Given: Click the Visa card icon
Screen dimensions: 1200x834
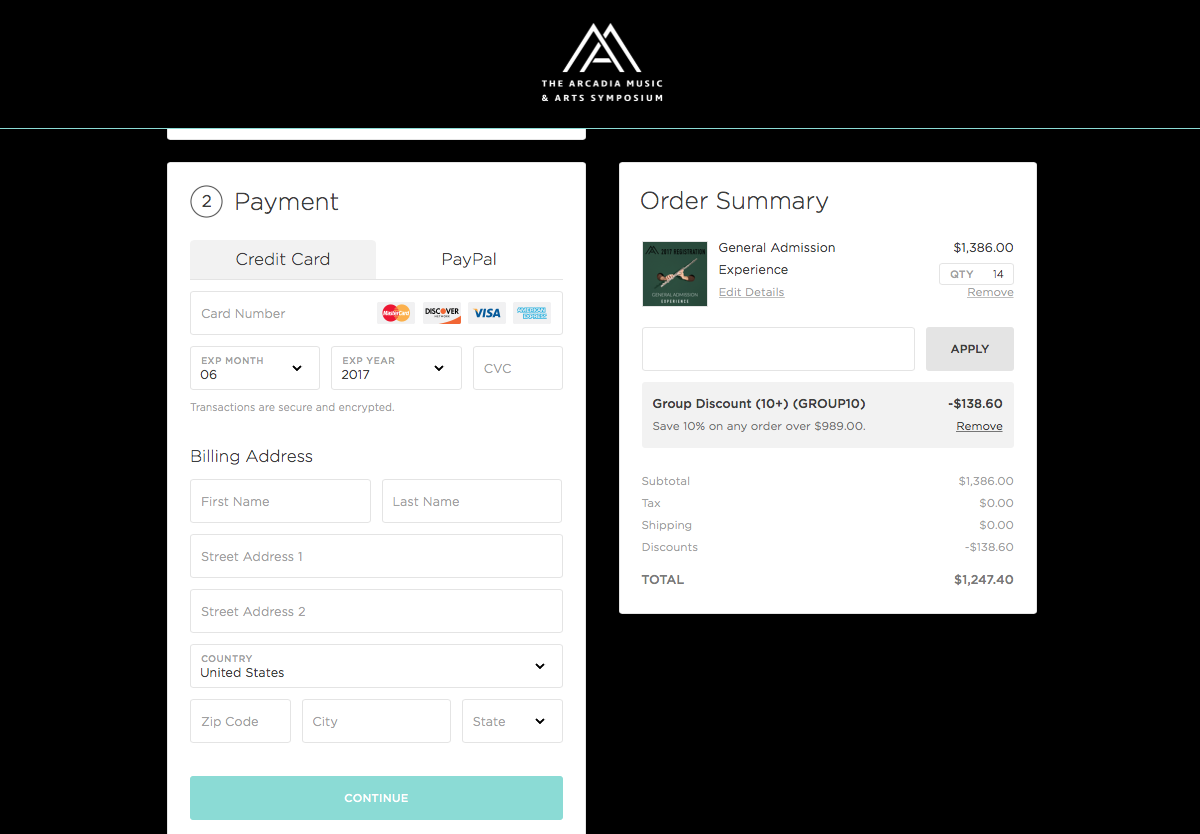Looking at the screenshot, I should [x=487, y=313].
